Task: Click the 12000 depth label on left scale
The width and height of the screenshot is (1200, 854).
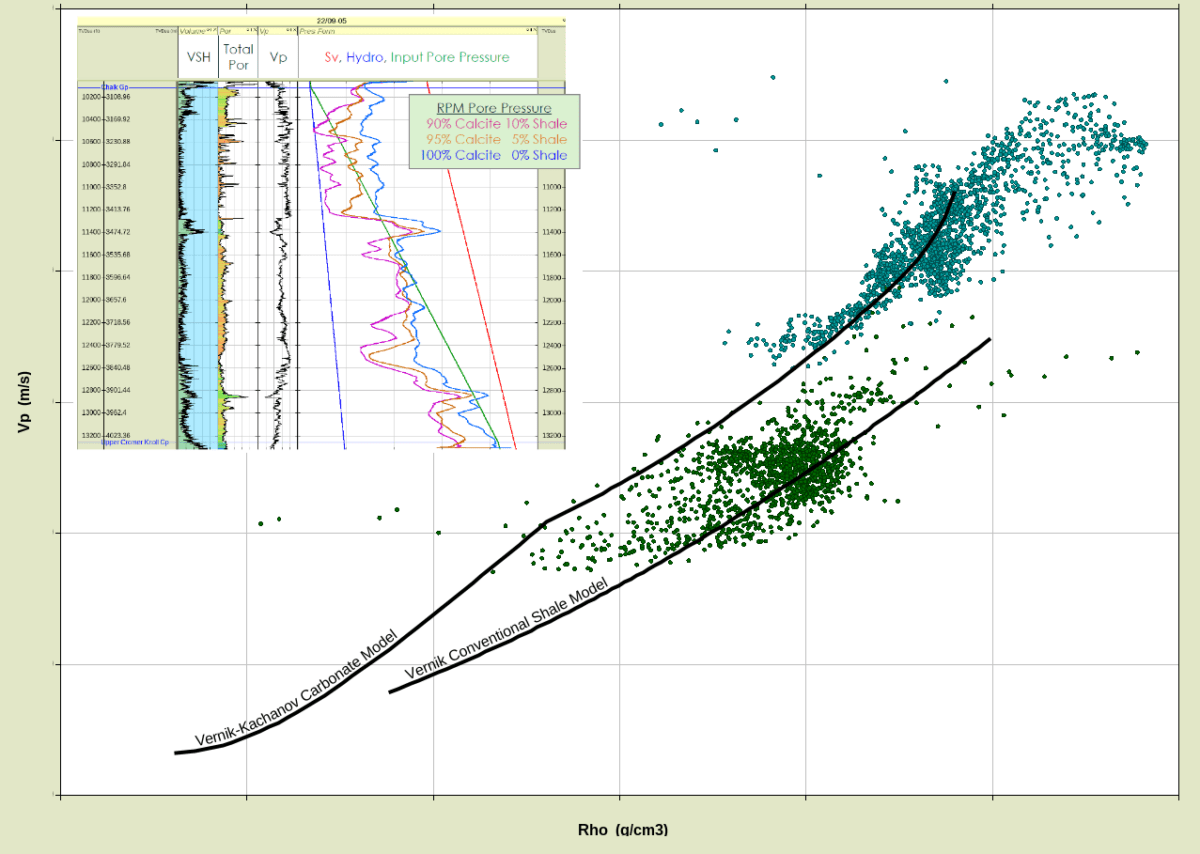Action: coord(91,300)
